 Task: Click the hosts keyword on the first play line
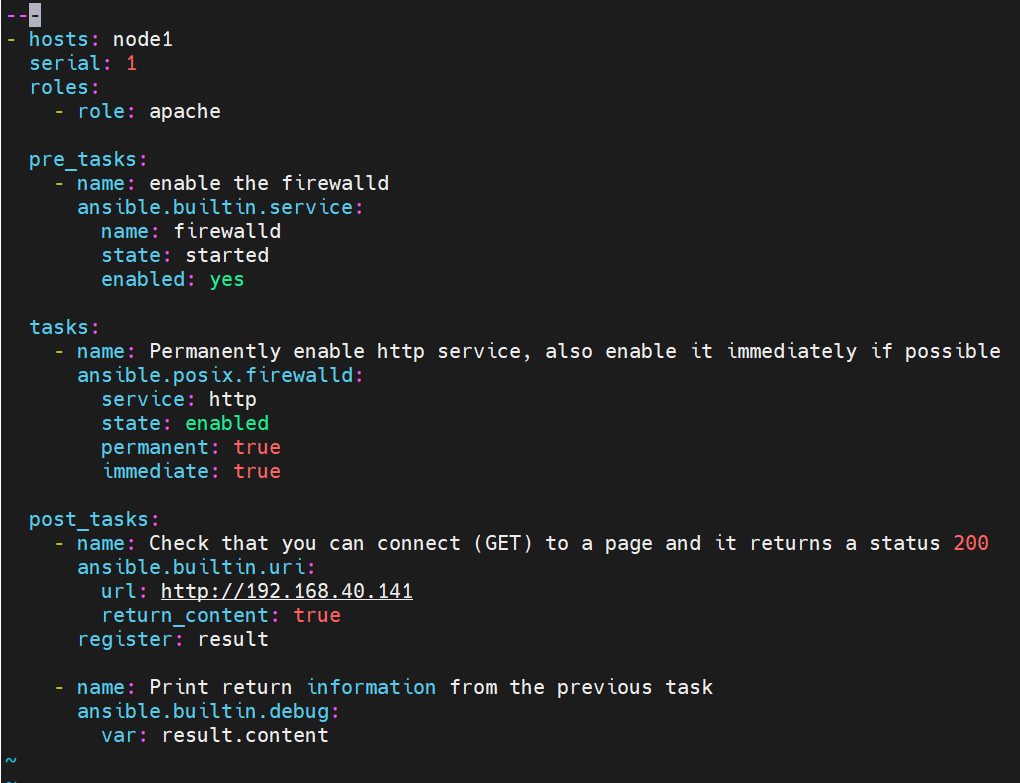[x=58, y=39]
